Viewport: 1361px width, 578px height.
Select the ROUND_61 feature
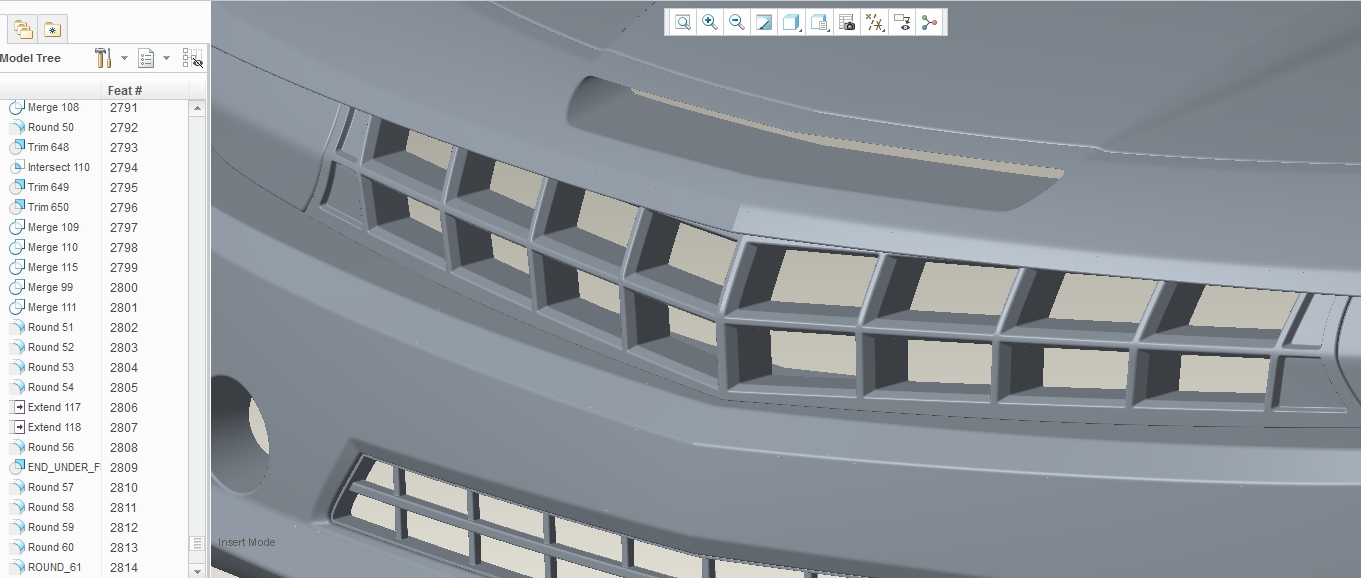[55, 567]
